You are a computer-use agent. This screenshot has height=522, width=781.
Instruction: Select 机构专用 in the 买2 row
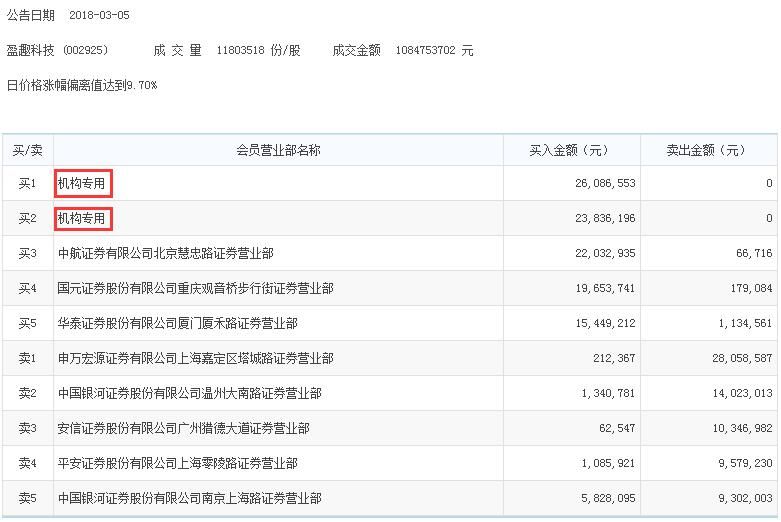(82, 219)
